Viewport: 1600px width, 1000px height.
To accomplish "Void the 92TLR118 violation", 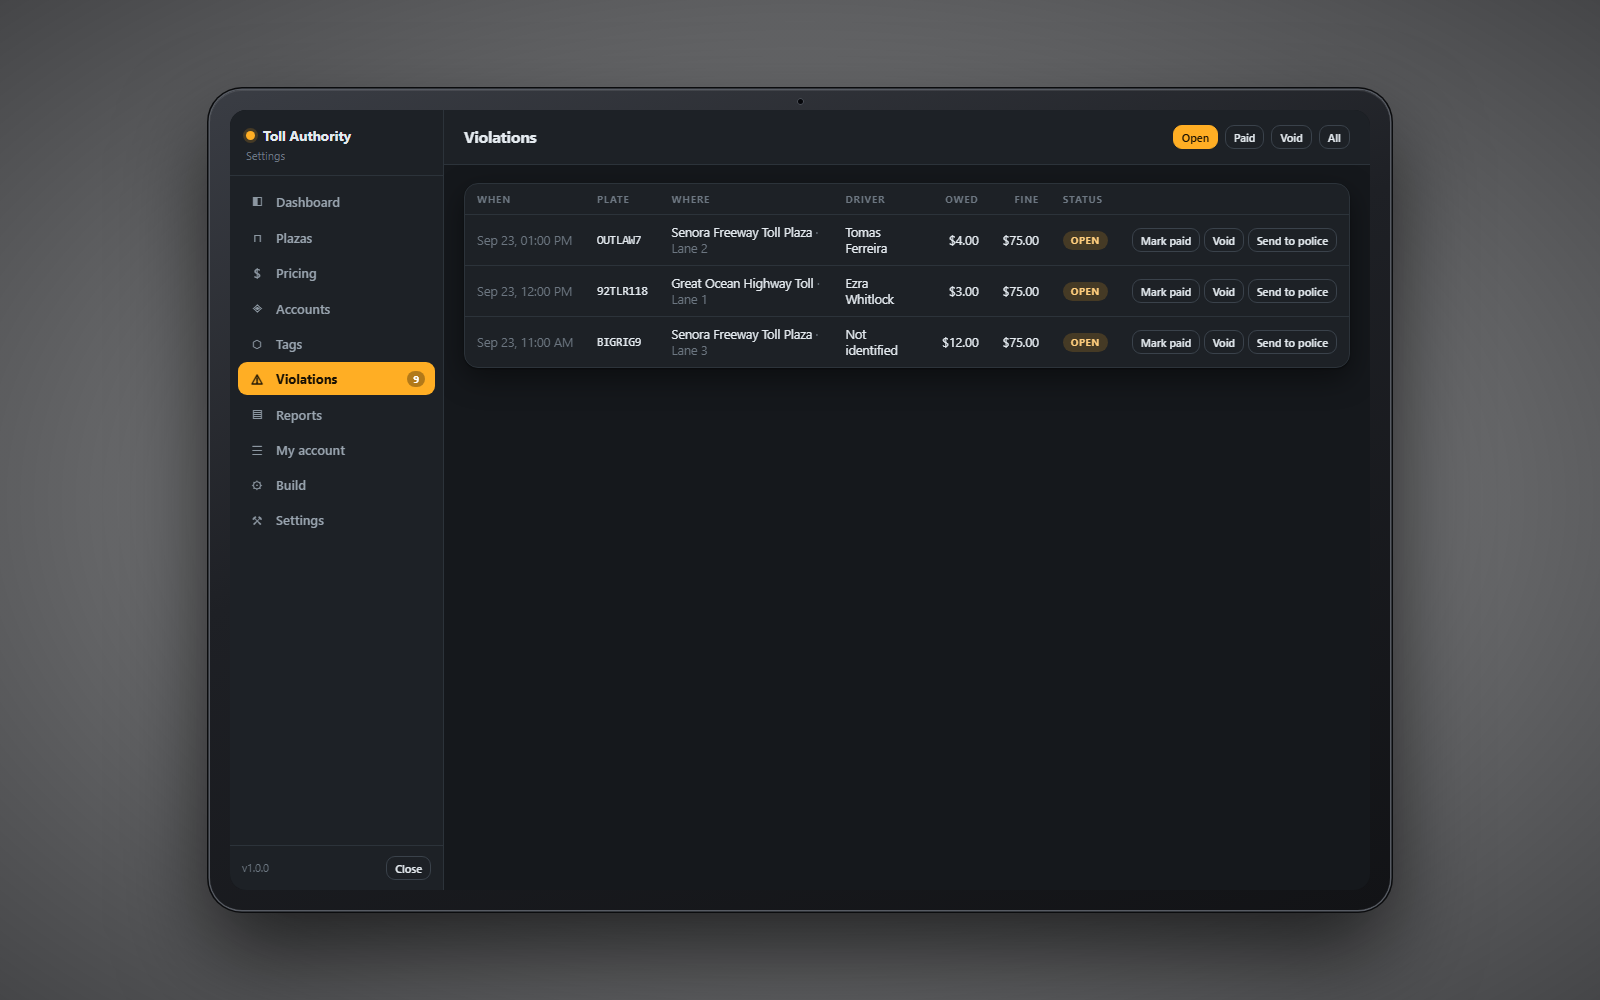I will click(x=1224, y=292).
